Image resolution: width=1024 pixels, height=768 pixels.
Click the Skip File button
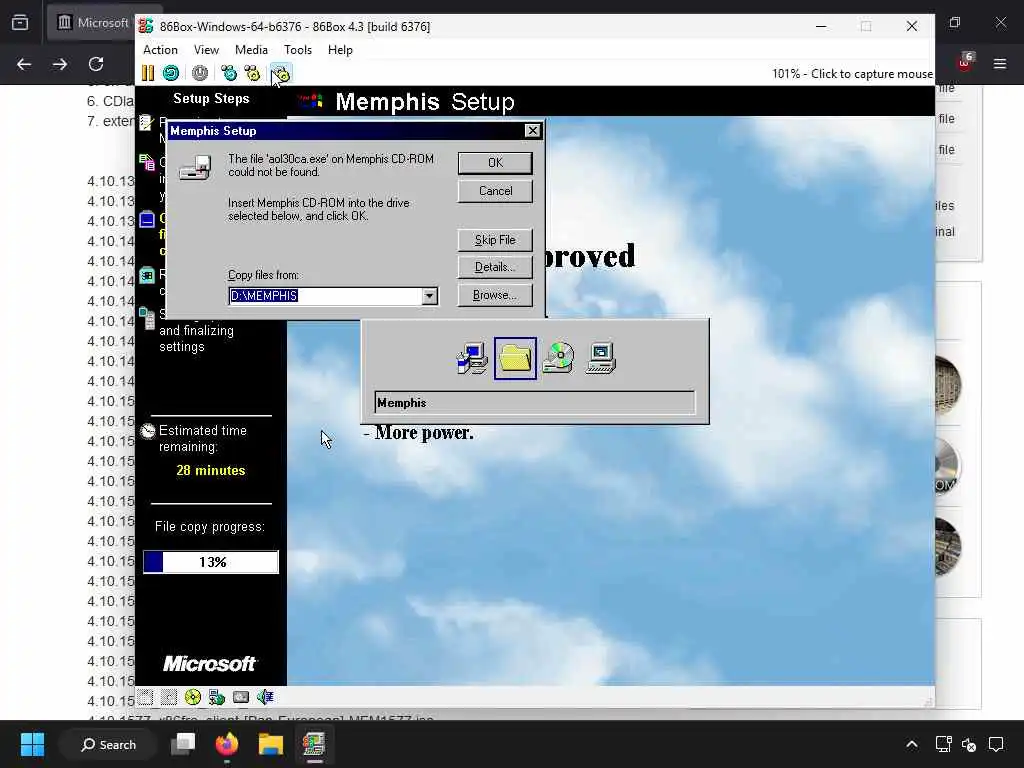(495, 240)
